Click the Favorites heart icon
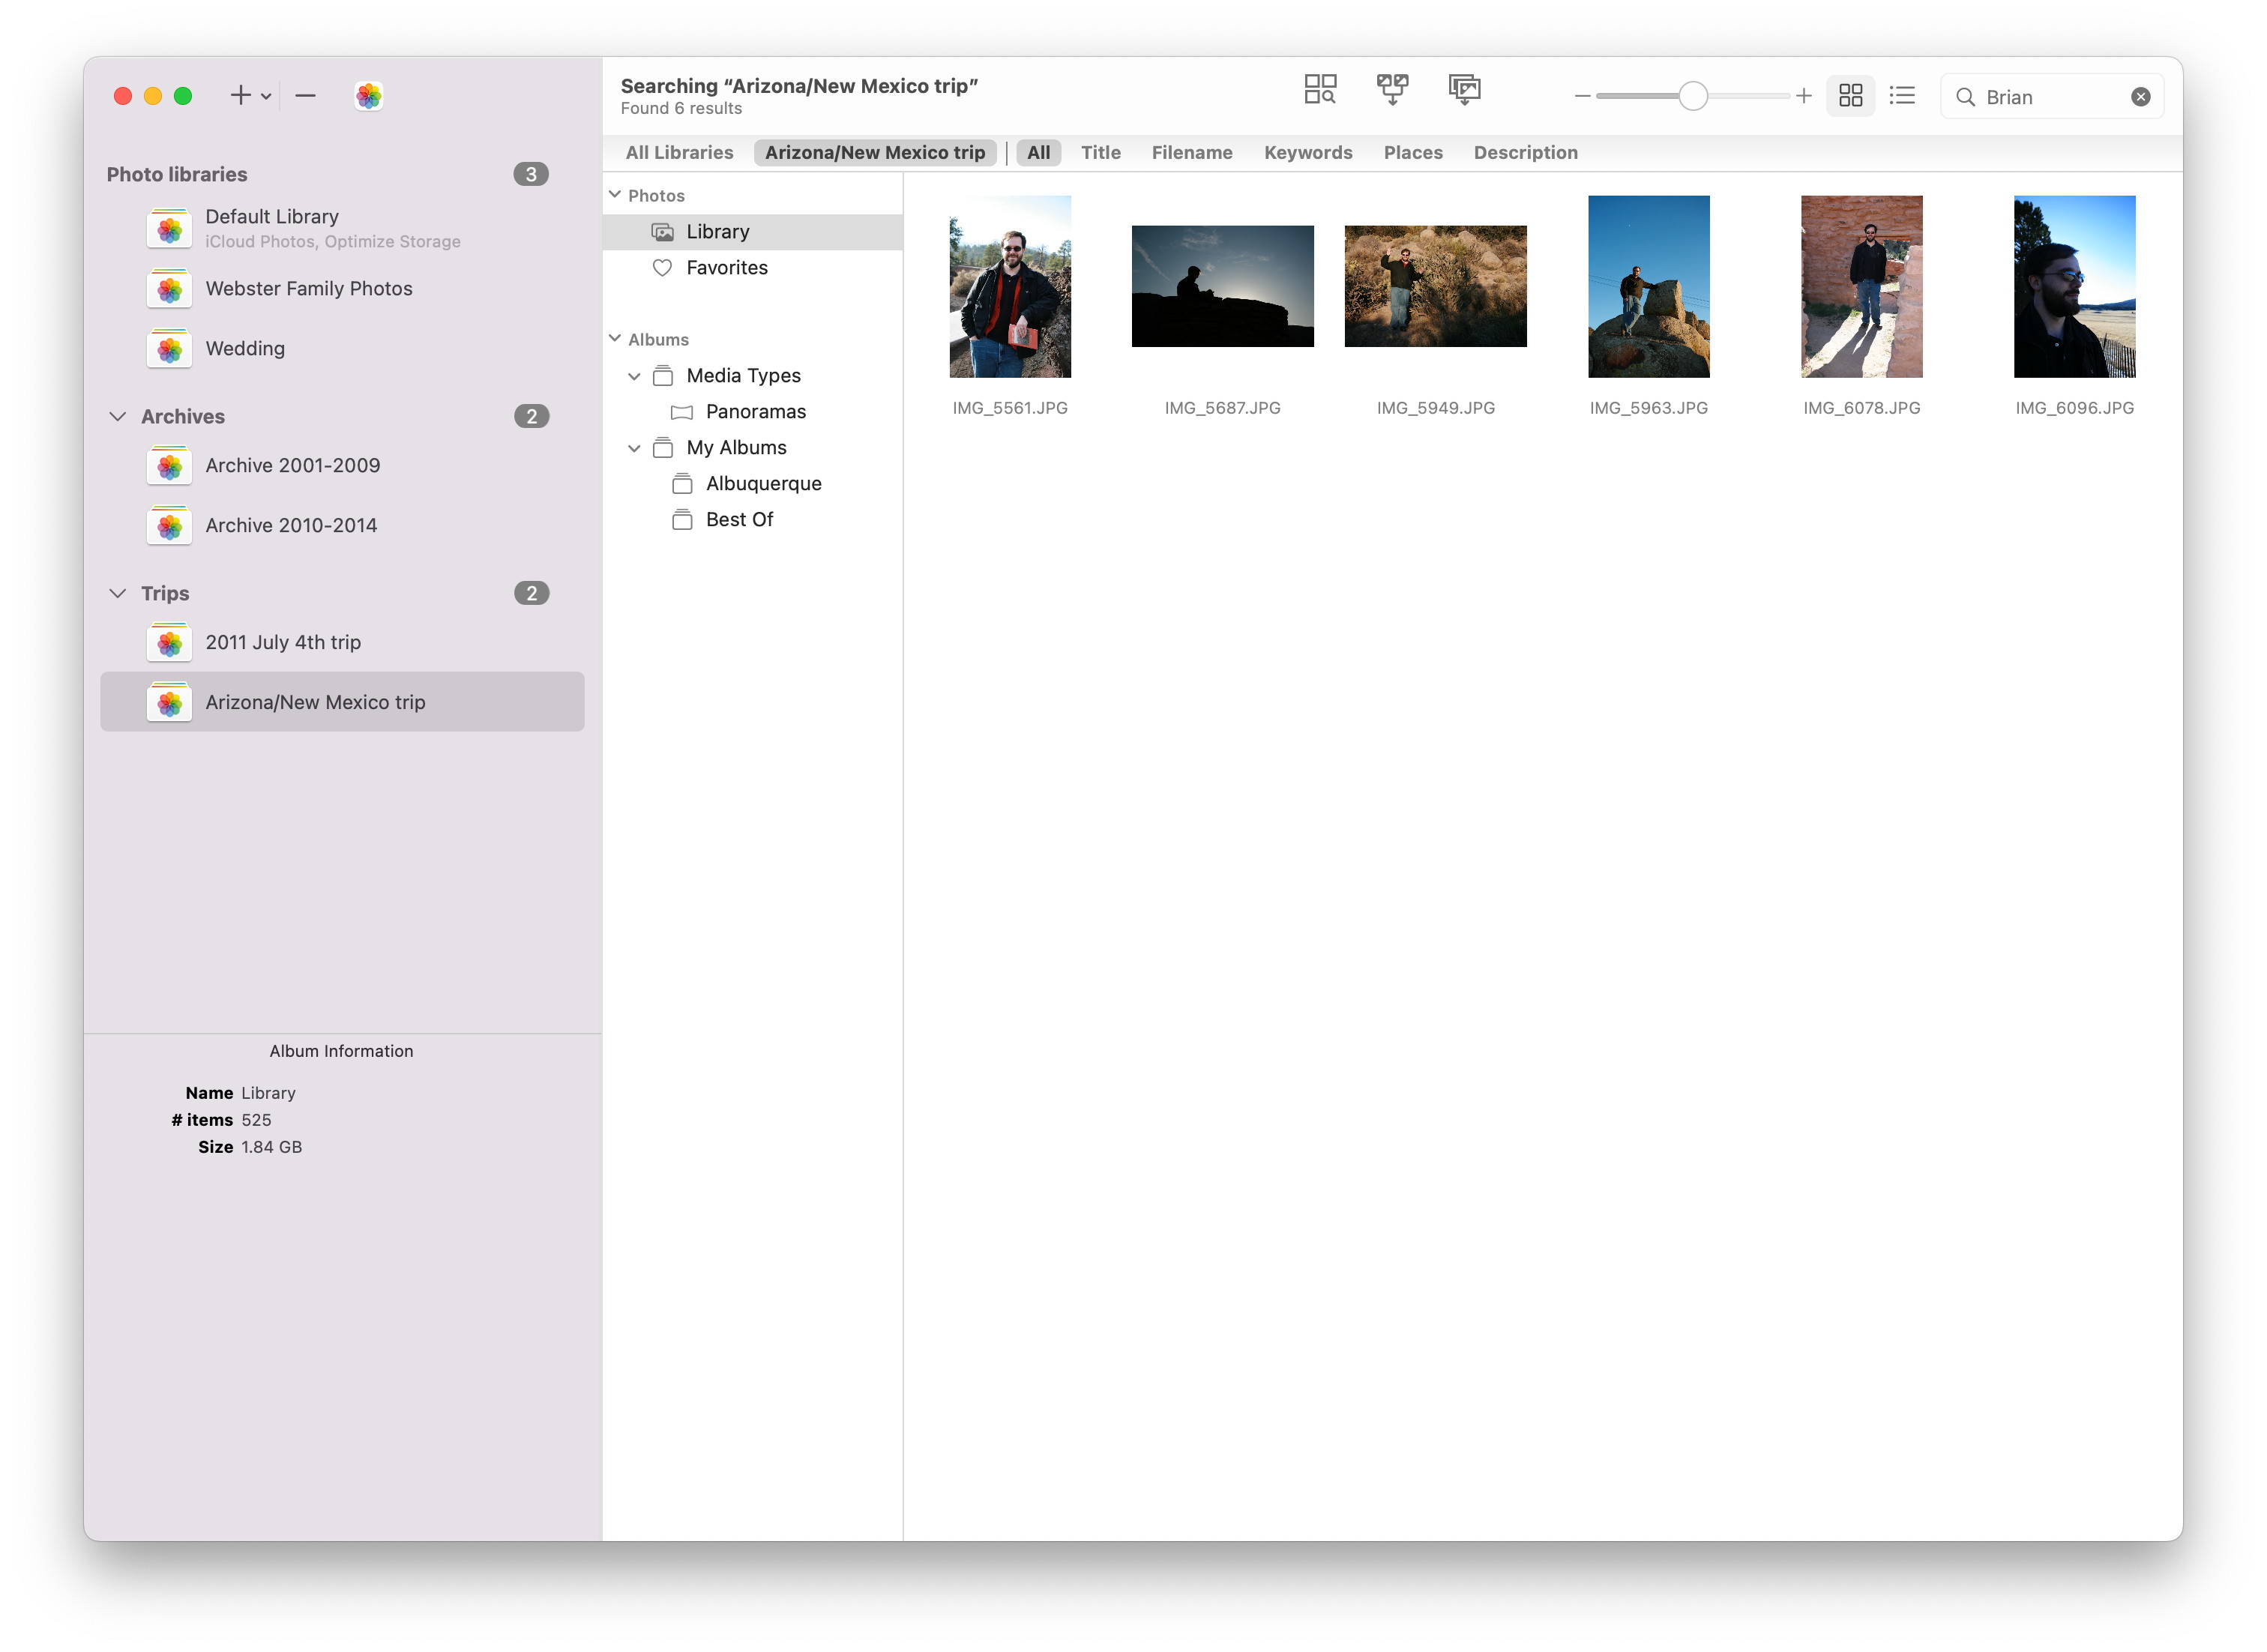 (x=662, y=268)
